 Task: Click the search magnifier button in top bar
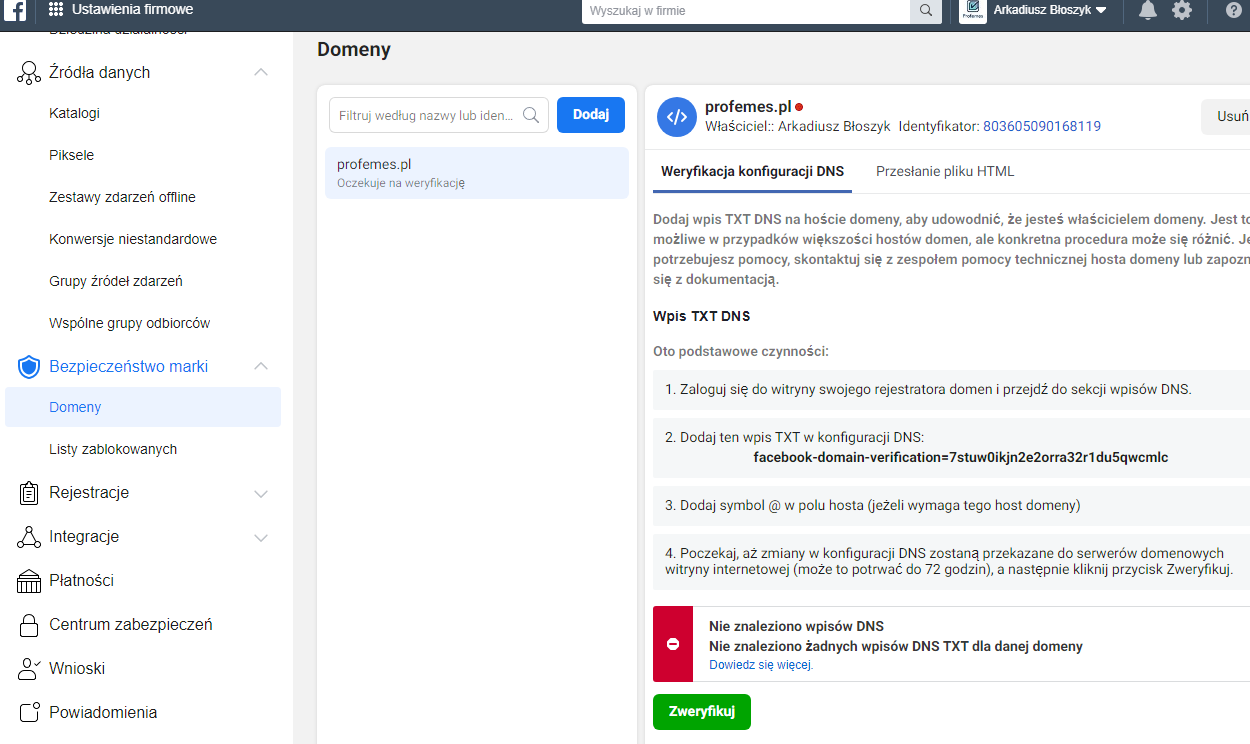click(926, 11)
